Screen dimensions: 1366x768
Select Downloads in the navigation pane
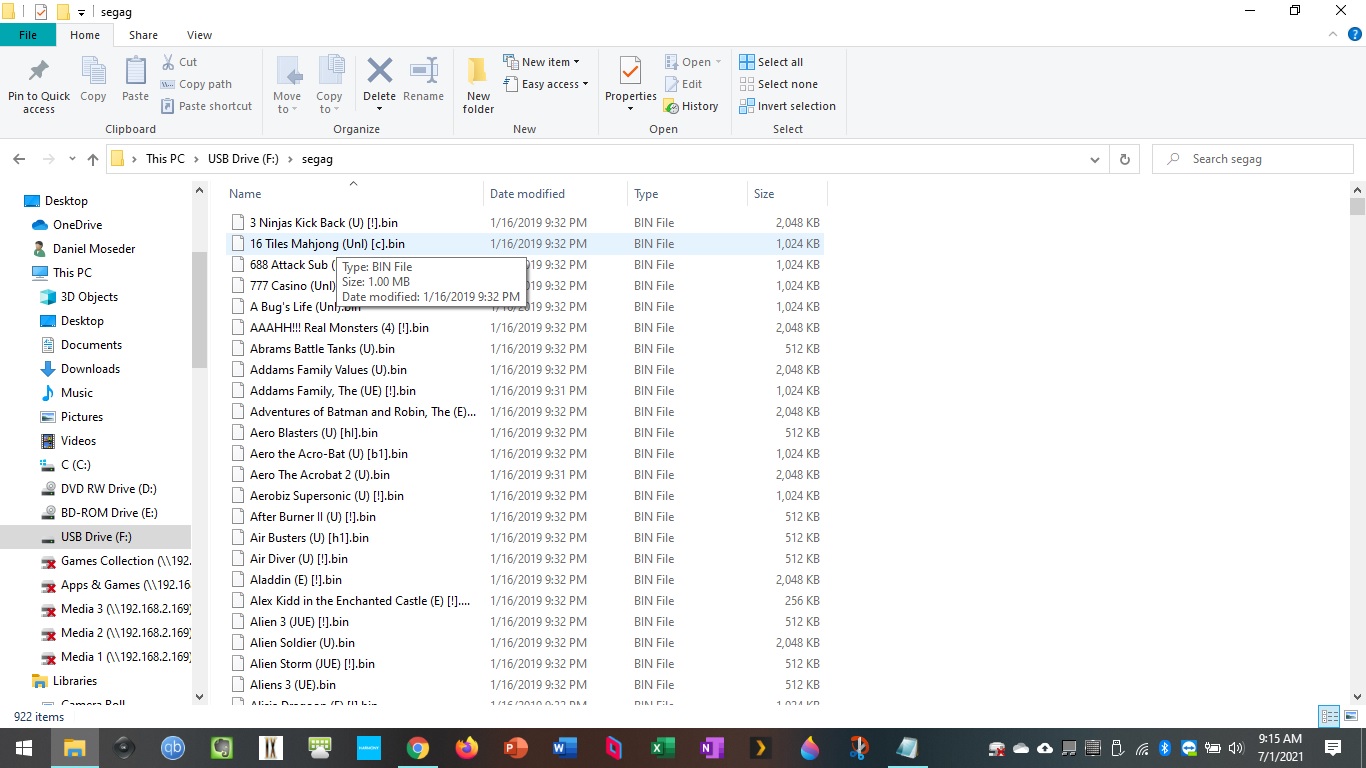[90, 369]
